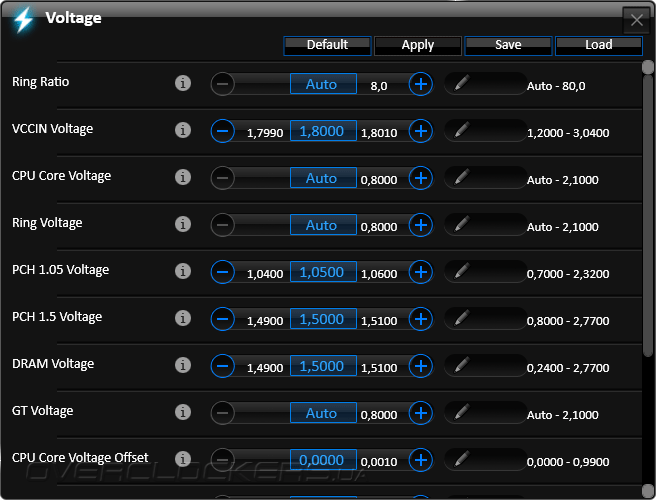Click the 1,0400 value for PCH 1.05
The image size is (656, 500).
265,274
